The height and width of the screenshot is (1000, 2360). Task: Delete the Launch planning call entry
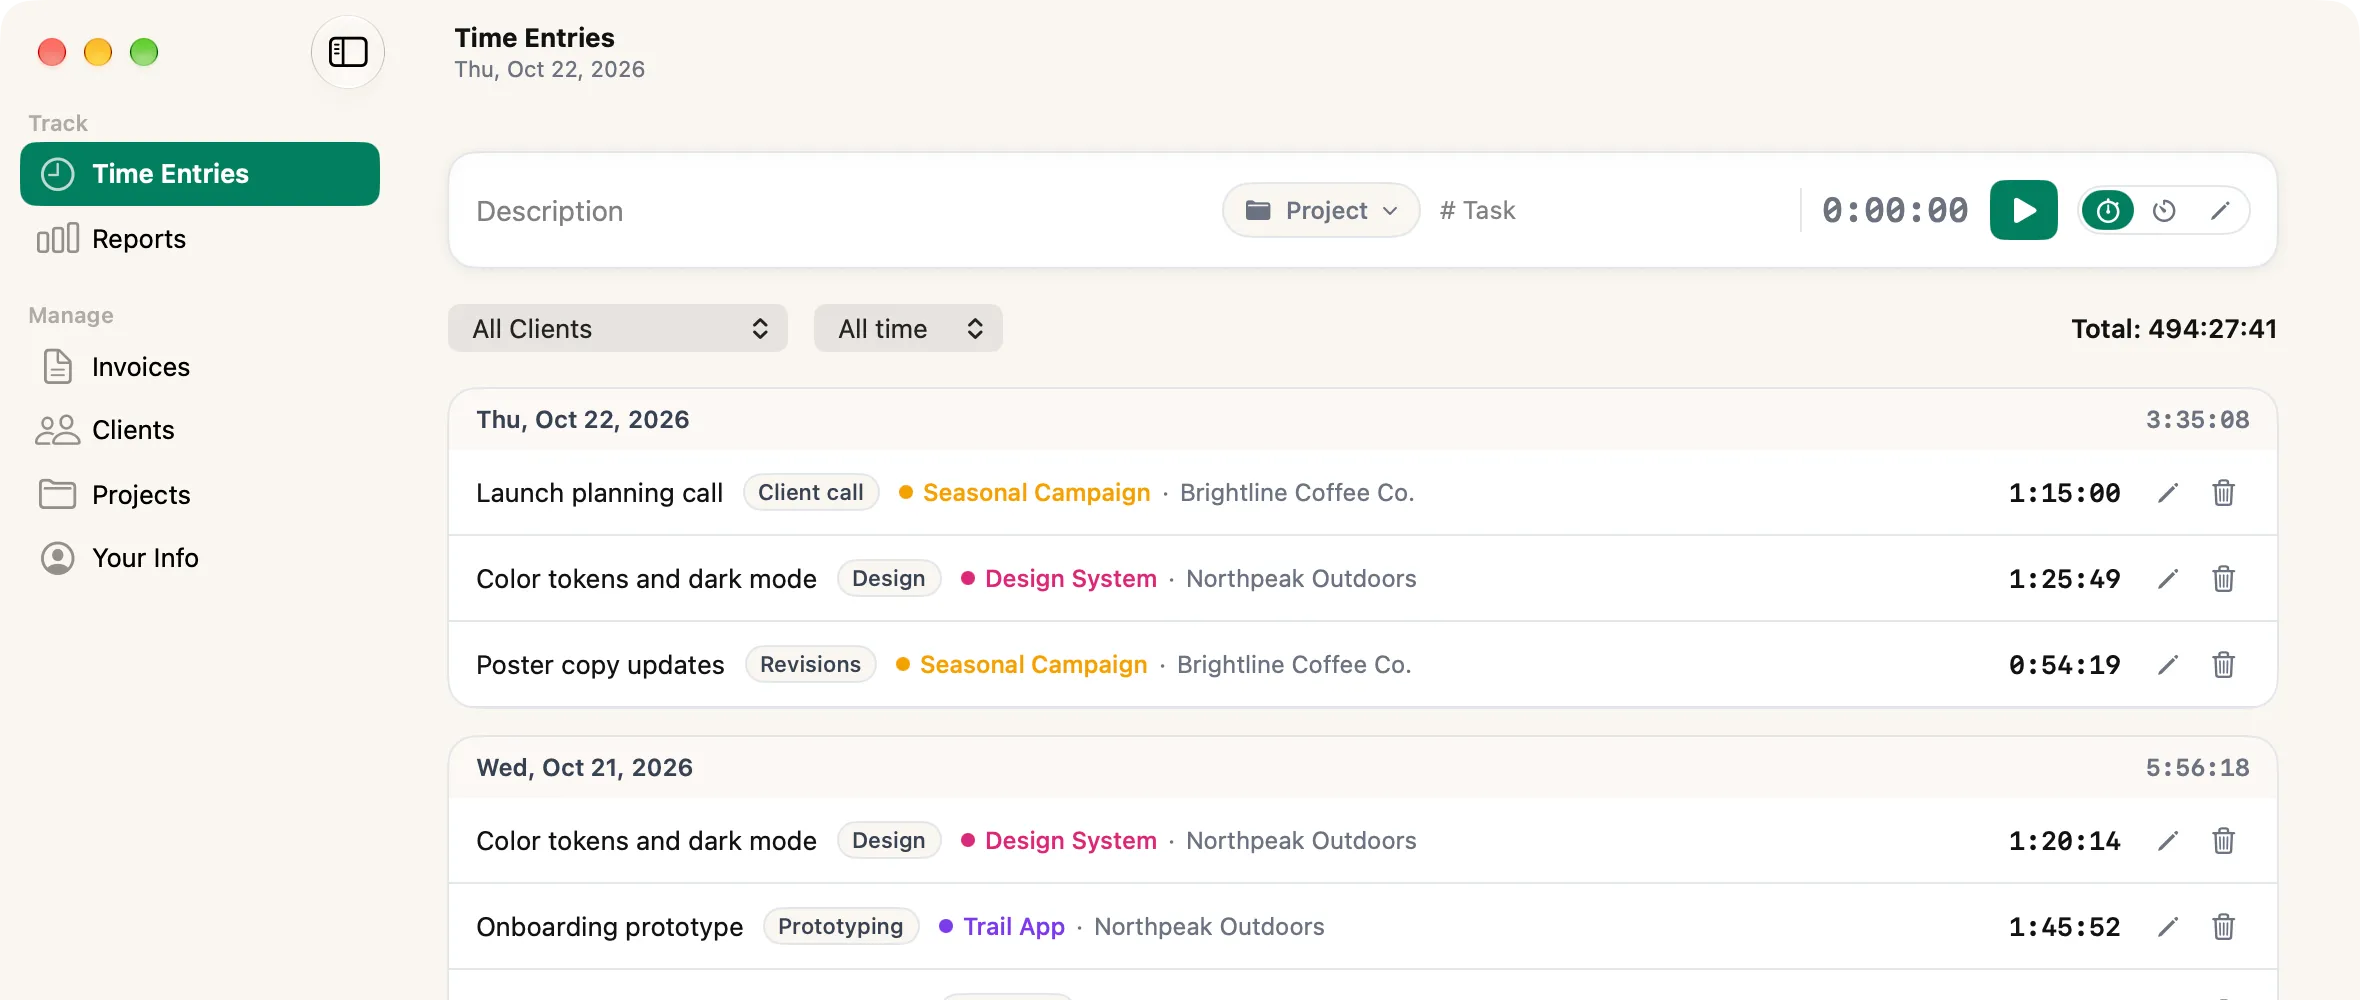[2224, 493]
